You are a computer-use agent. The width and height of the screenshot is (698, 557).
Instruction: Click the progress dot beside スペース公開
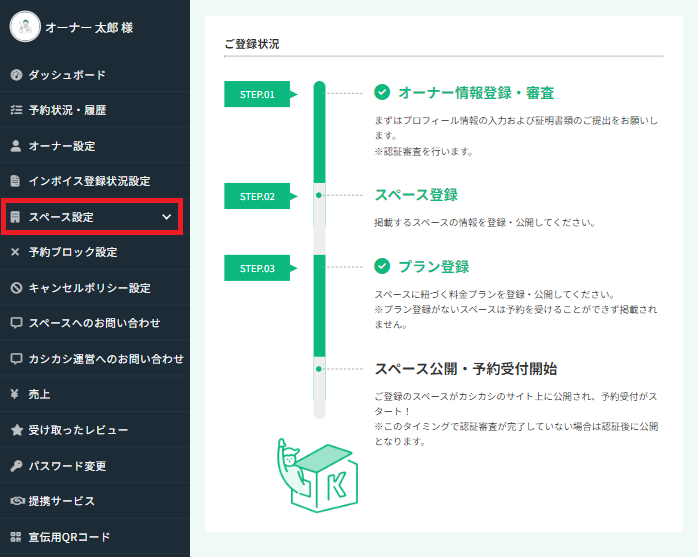[x=319, y=369]
